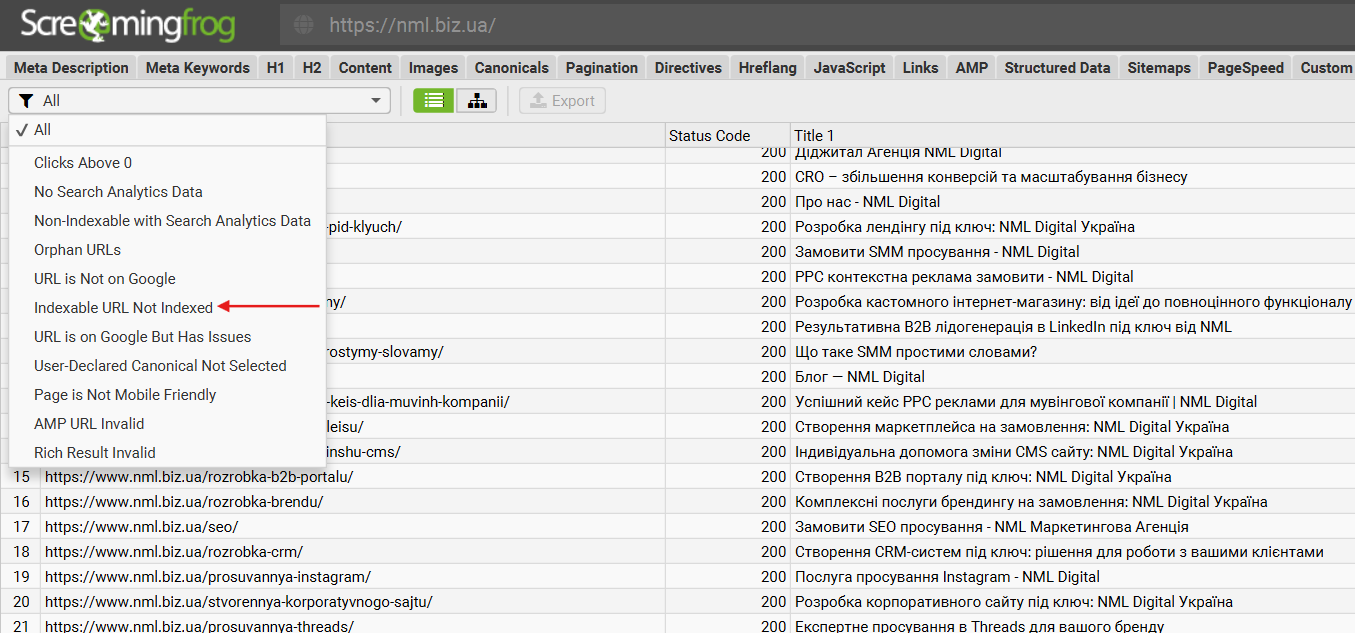Click the funnel filter icon
1355x633 pixels.
[26, 100]
